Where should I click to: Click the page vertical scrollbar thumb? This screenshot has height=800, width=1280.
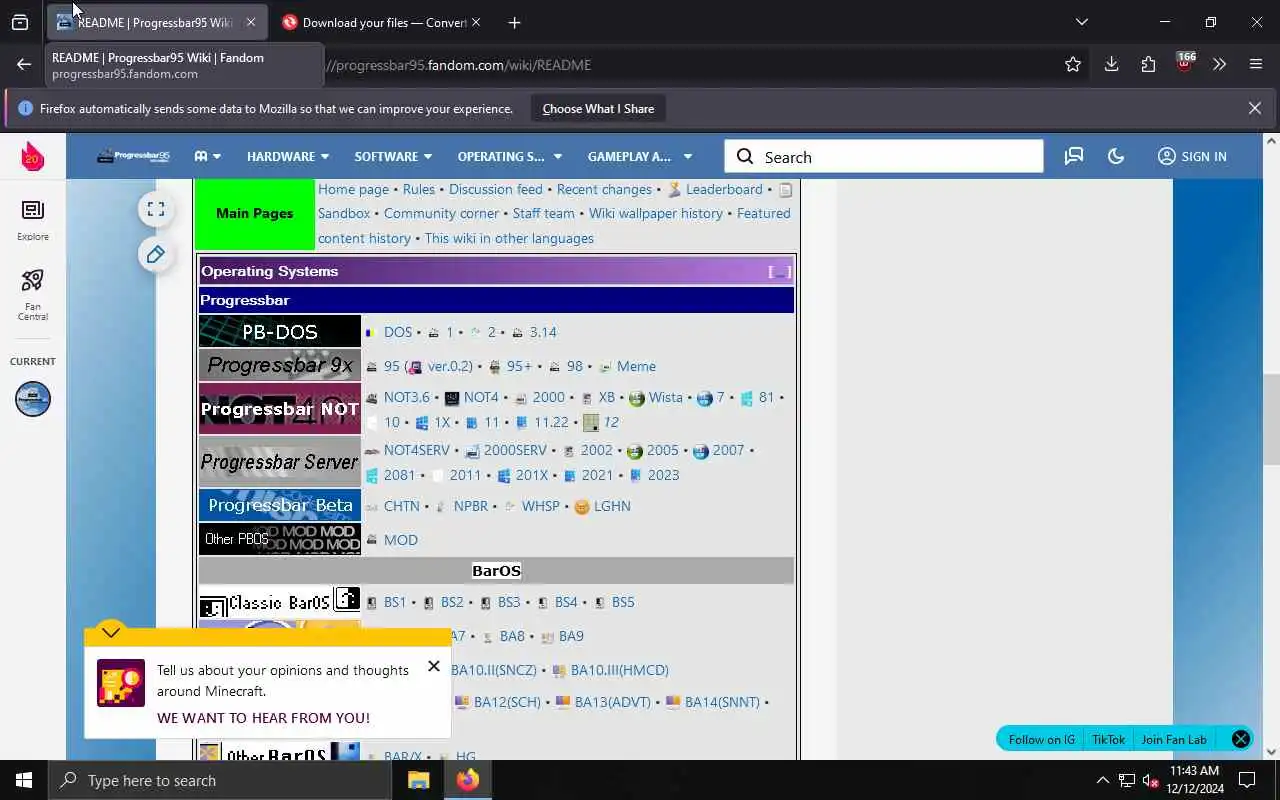coord(1271,420)
